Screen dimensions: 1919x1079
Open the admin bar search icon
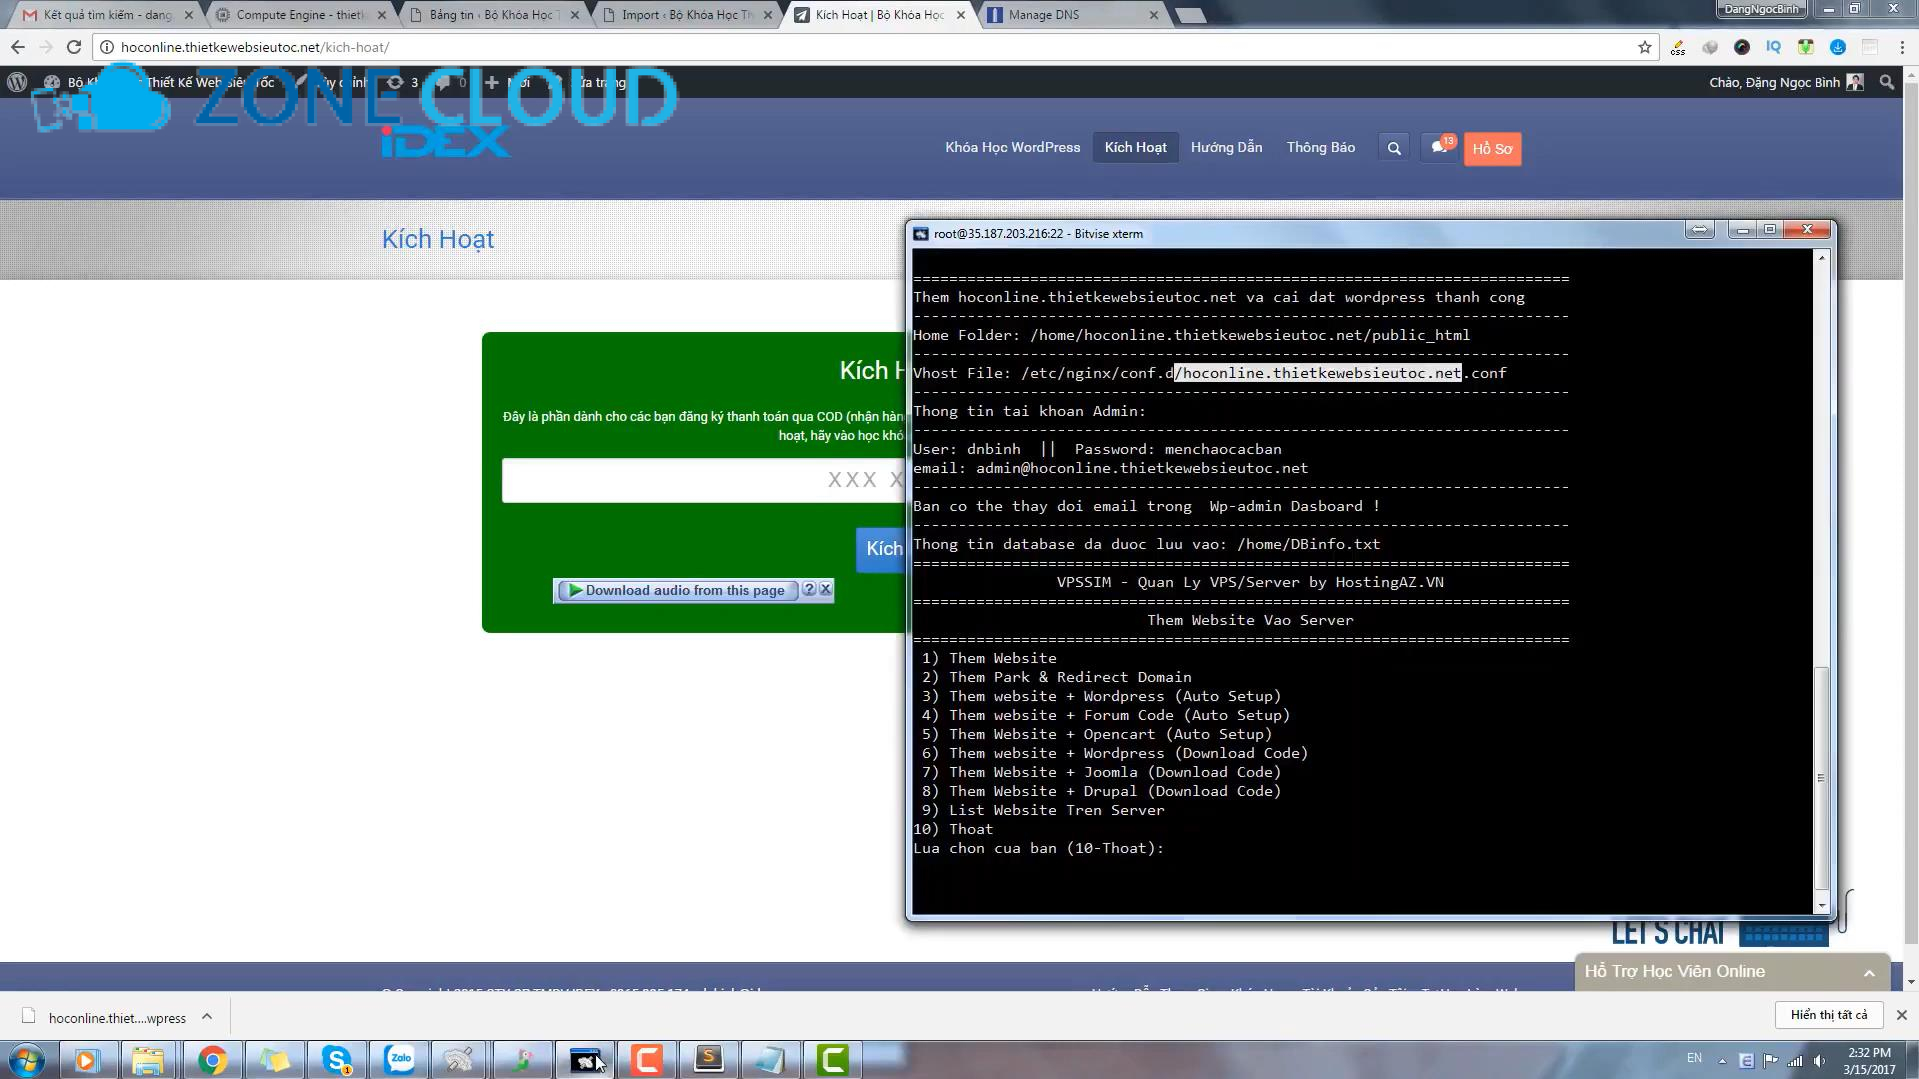point(1886,82)
